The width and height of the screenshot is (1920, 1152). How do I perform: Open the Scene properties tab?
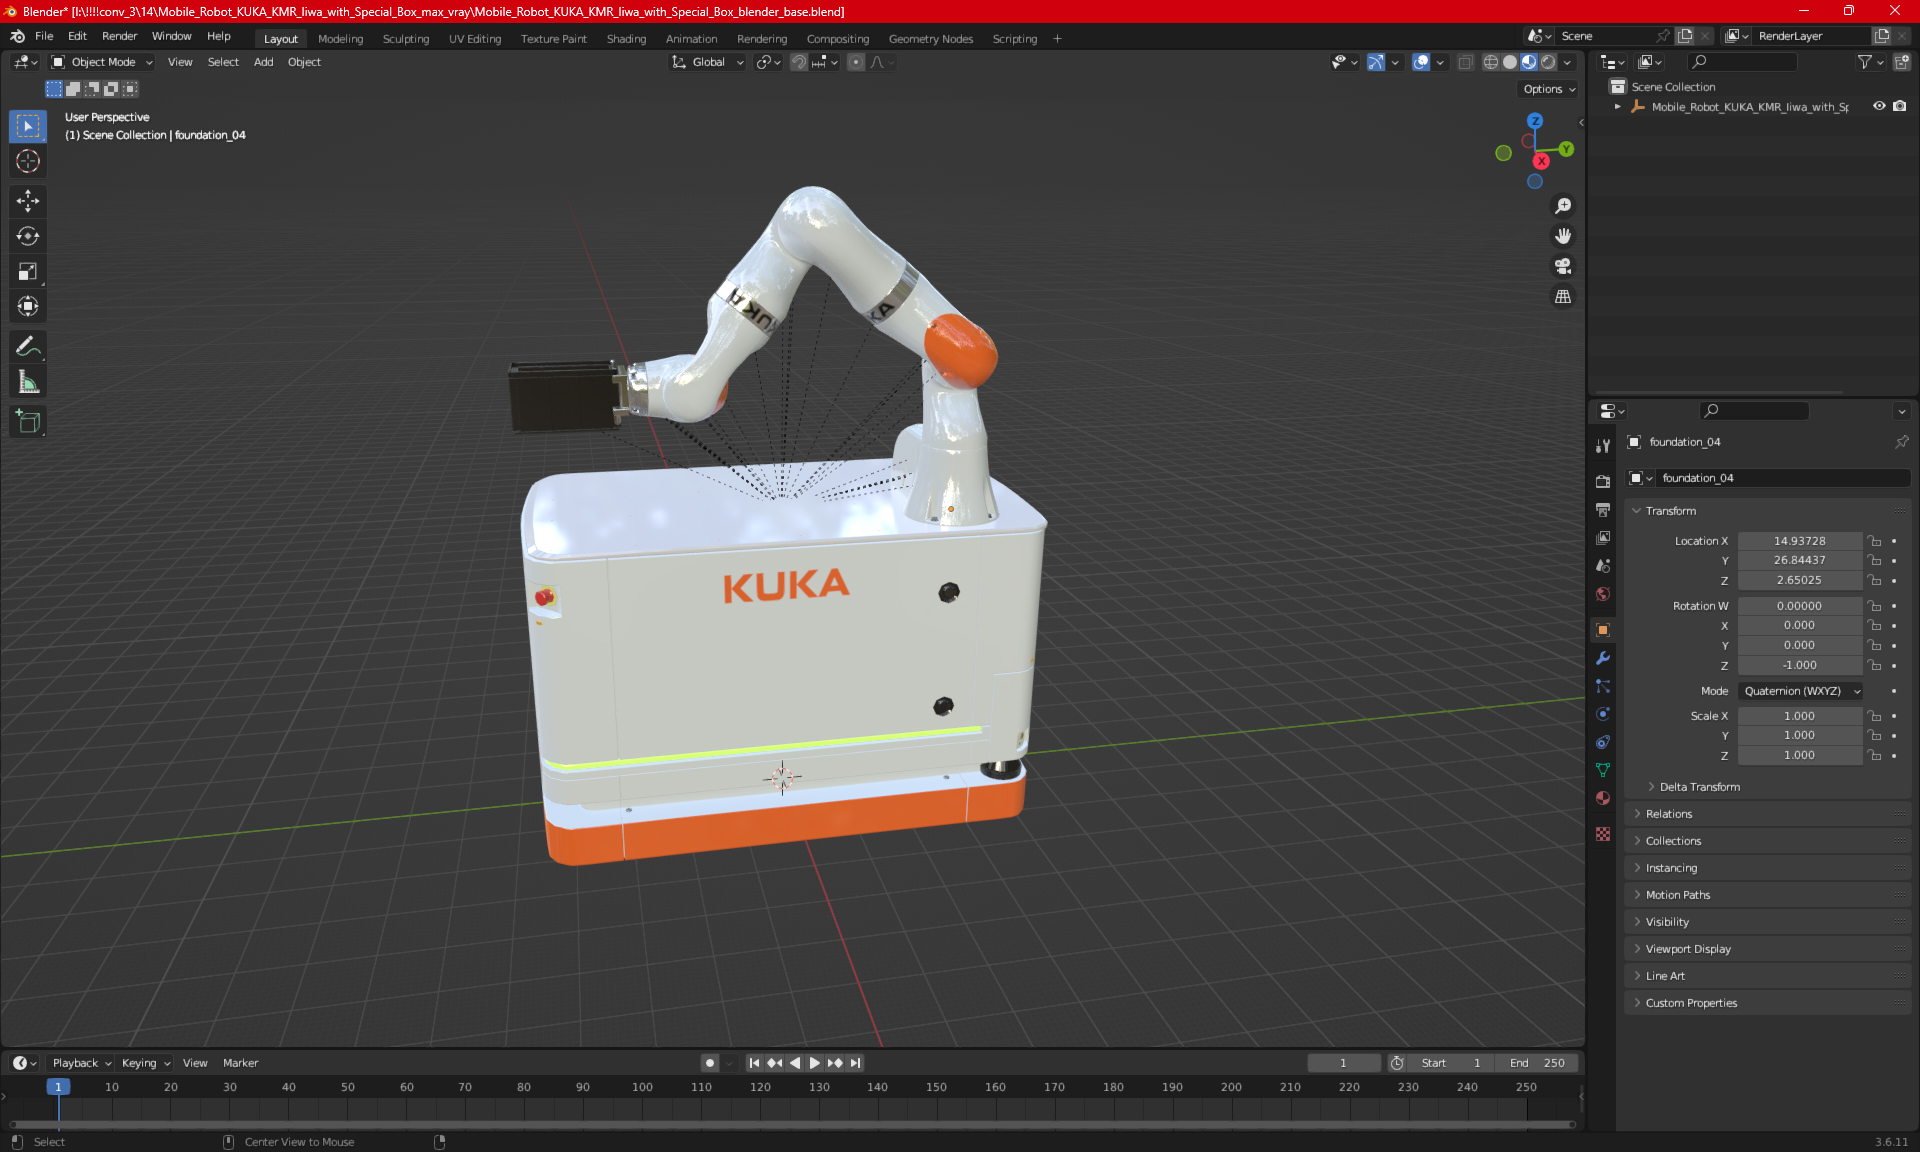pos(1603,566)
